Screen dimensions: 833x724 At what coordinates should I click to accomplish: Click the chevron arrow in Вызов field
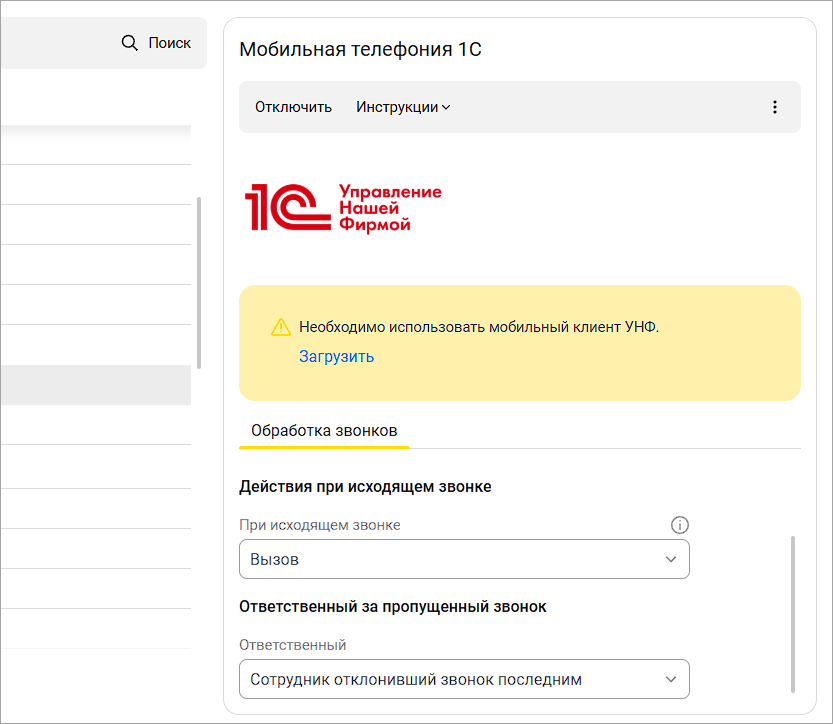[671, 560]
